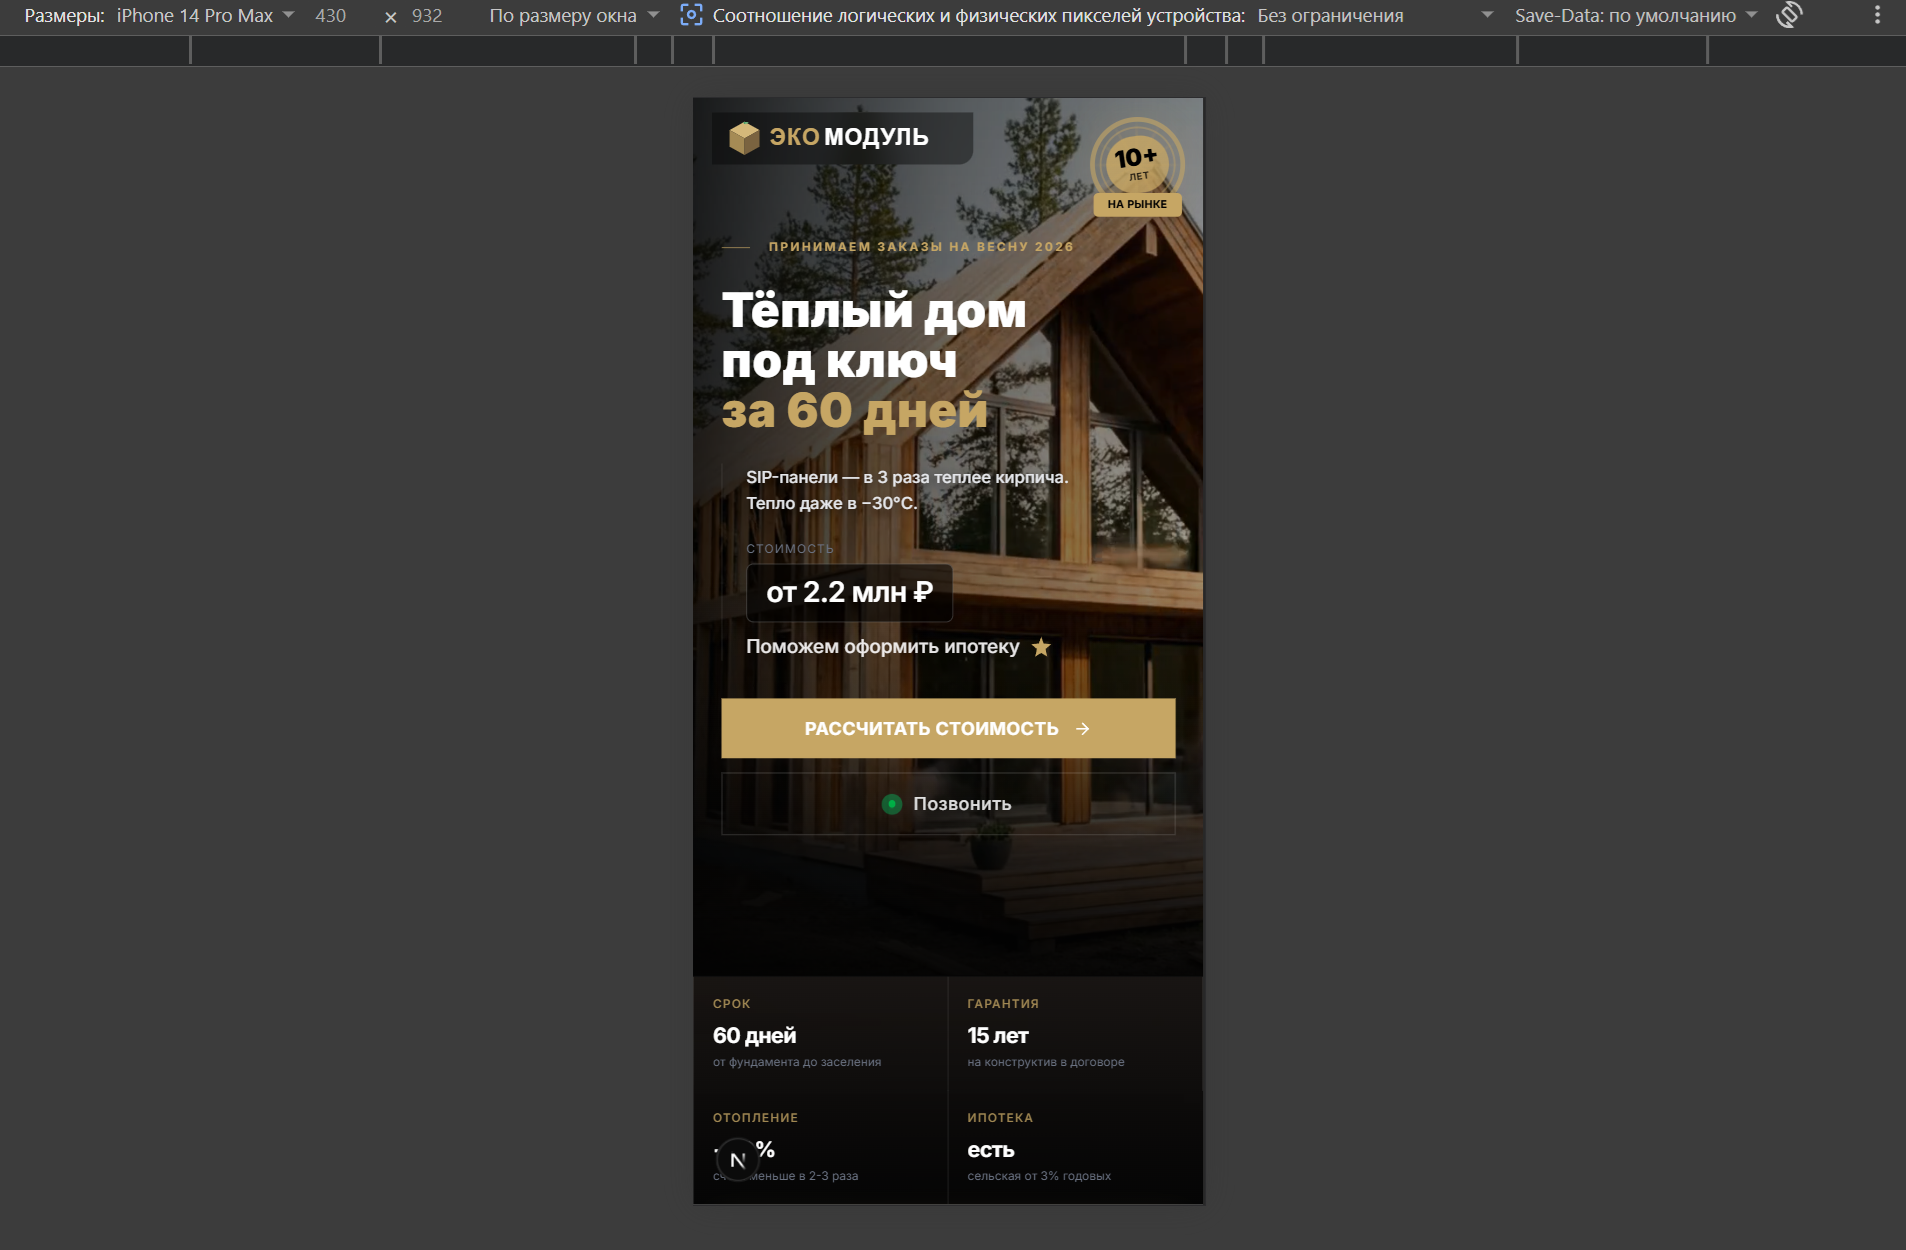Click 'сельская от 3% годовых' caption
1906x1250 pixels.
1039,1176
